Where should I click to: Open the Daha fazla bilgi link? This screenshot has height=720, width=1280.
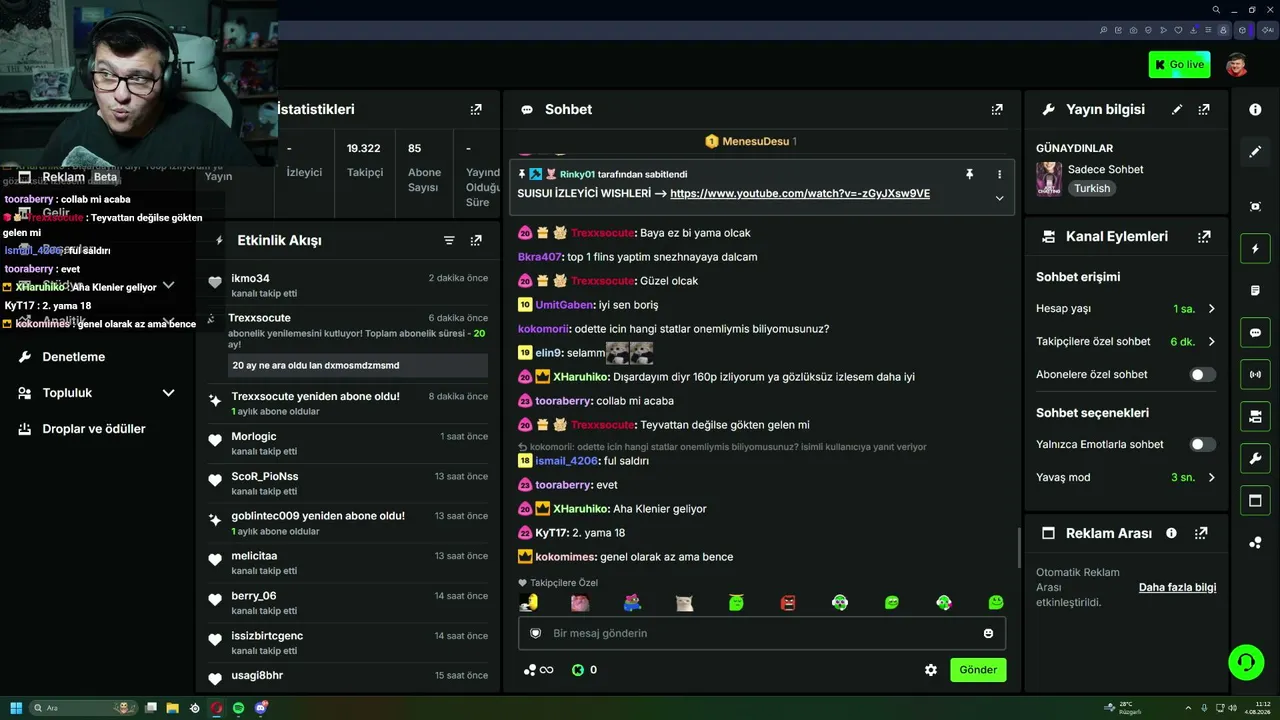[x=1177, y=587]
